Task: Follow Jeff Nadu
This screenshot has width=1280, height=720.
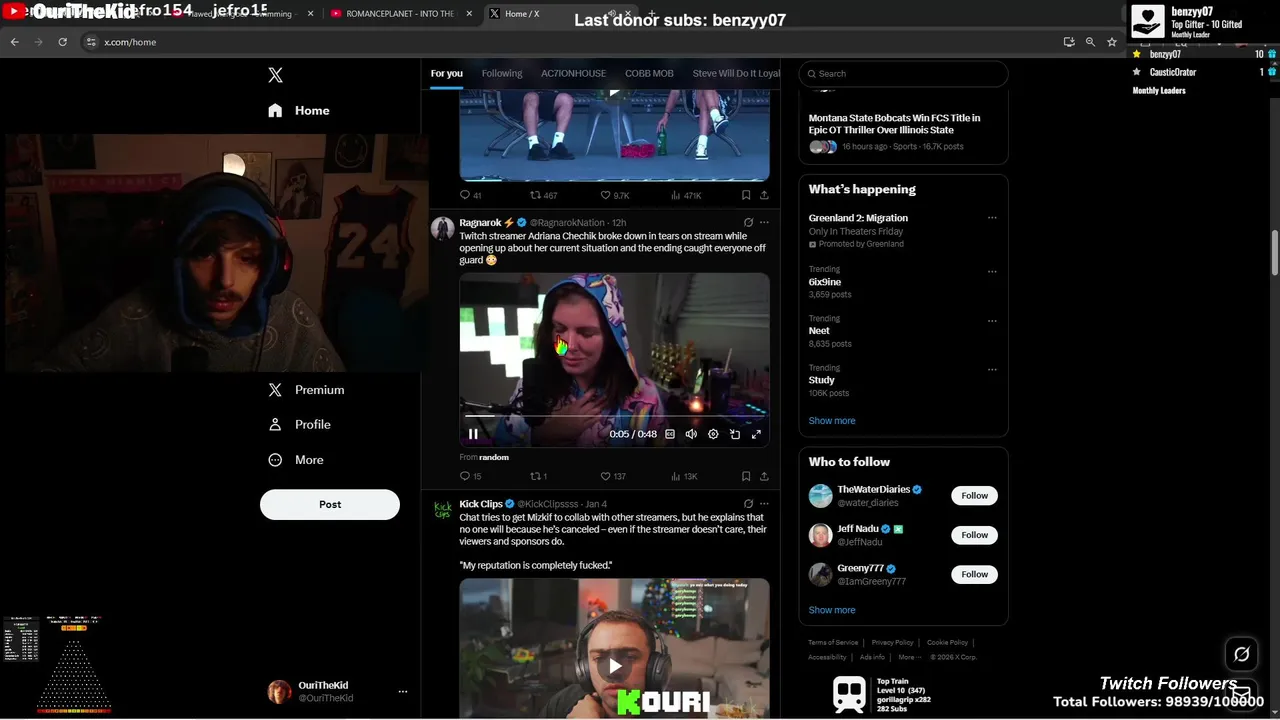Action: point(974,535)
